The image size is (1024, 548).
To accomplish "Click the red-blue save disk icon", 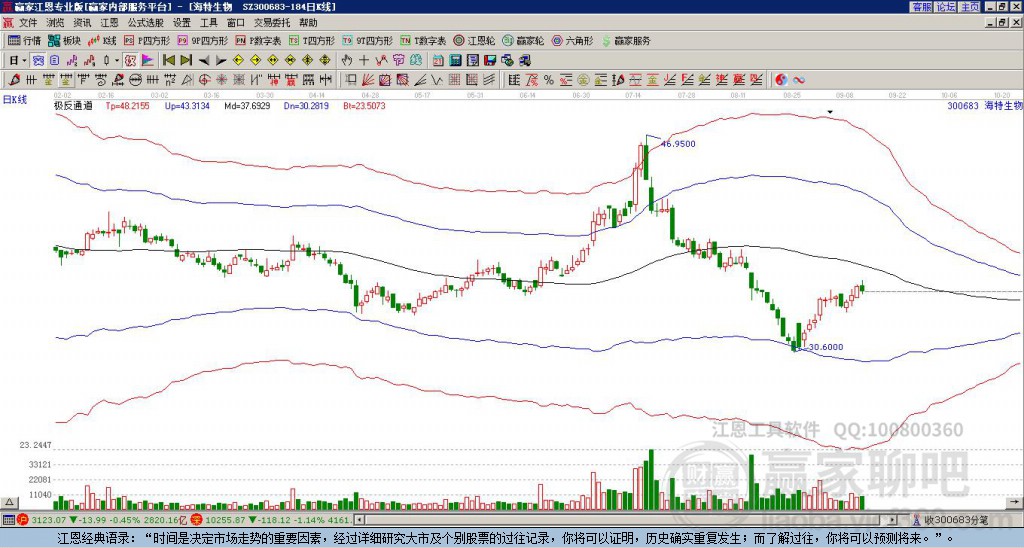I will point(490,60).
